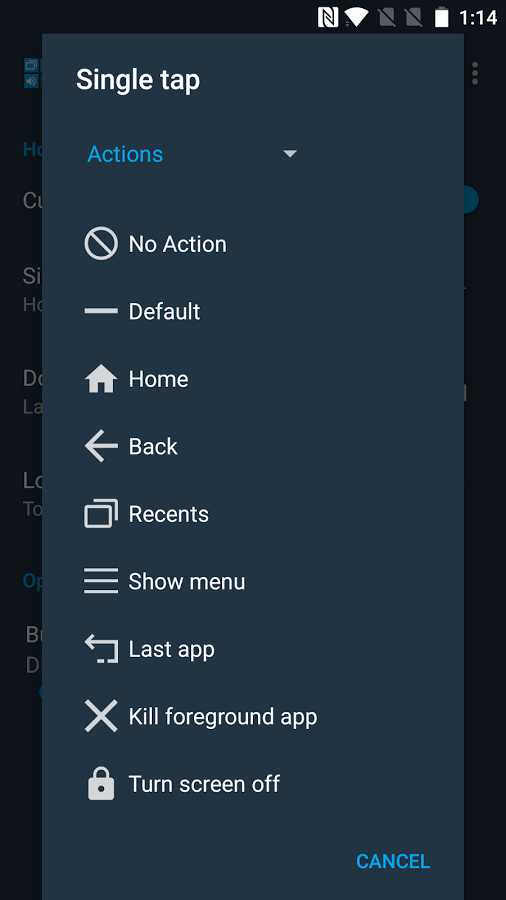The width and height of the screenshot is (506, 900).
Task: Tap the Home house icon
Action: [101, 379]
